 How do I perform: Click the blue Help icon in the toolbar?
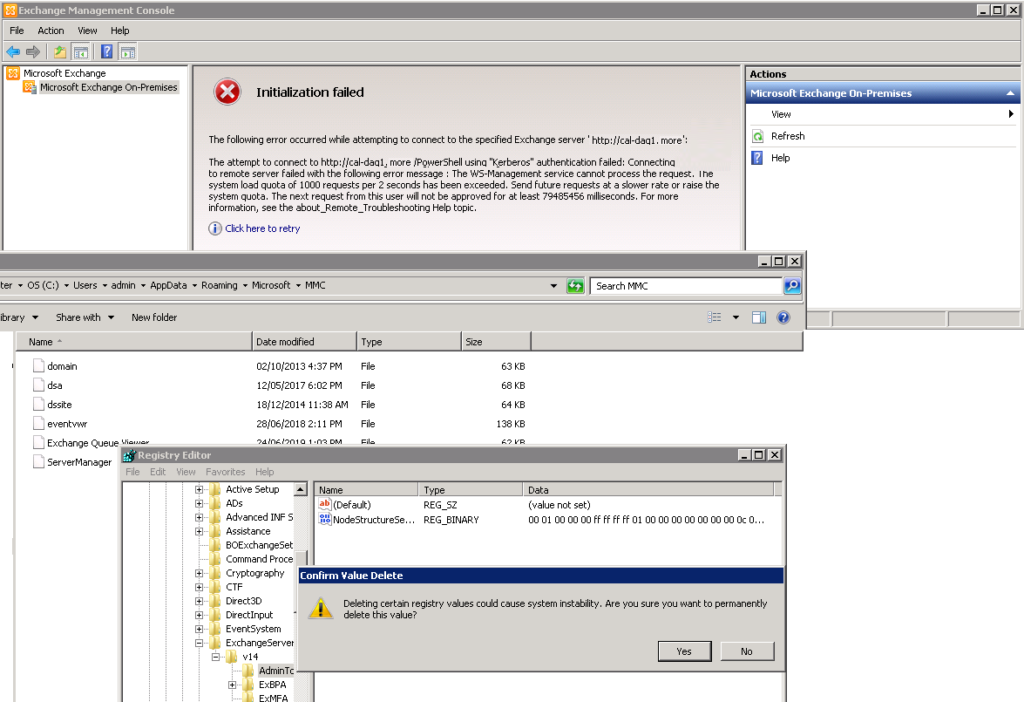tap(106, 52)
